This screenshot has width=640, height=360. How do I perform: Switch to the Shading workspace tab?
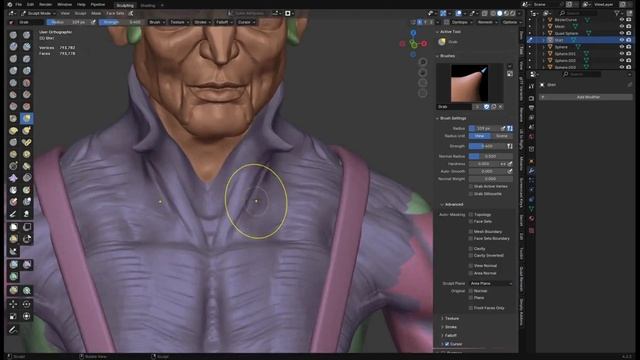(x=147, y=5)
